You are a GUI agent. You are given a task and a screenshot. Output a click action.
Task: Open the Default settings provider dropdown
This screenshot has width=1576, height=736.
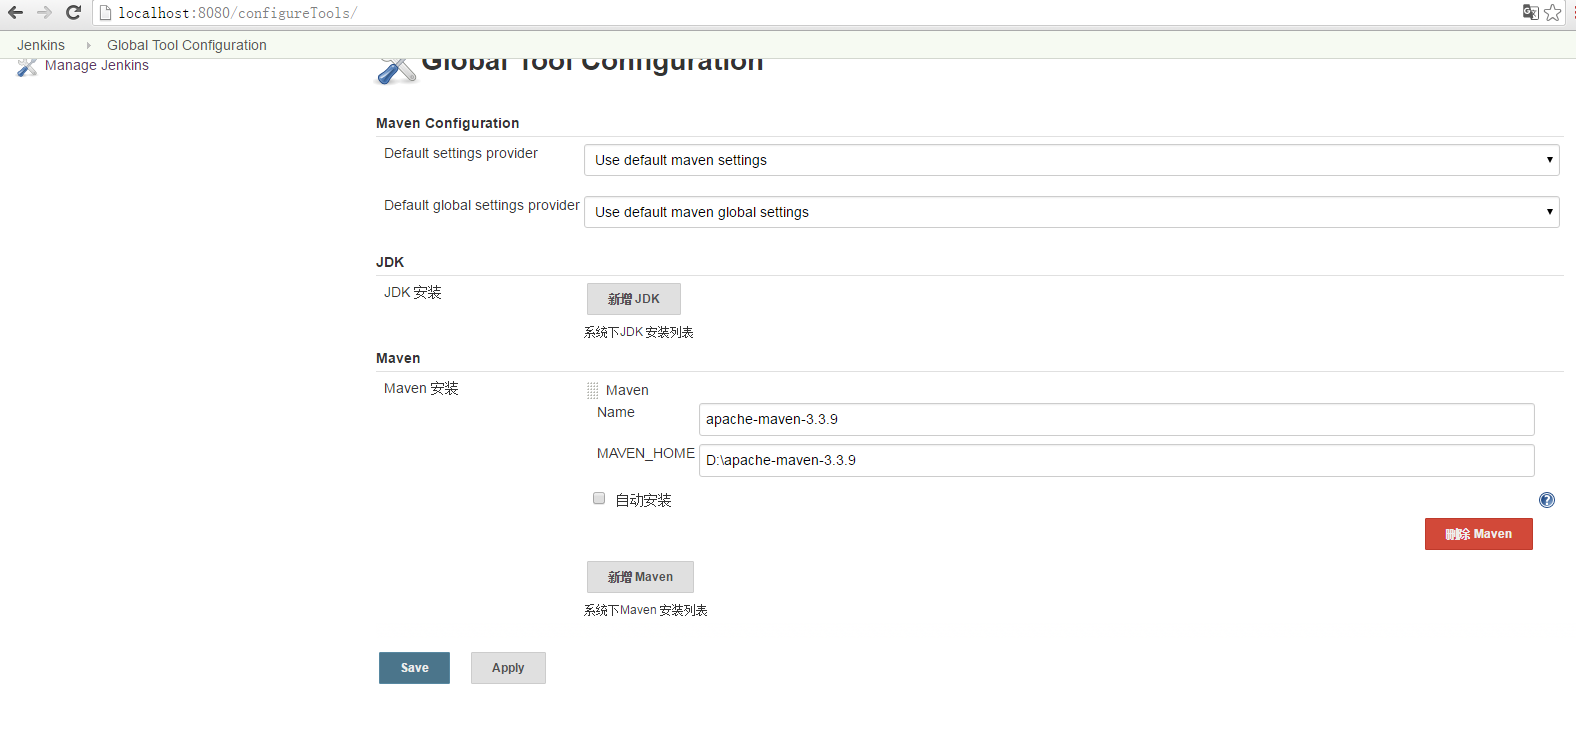(x=1072, y=160)
